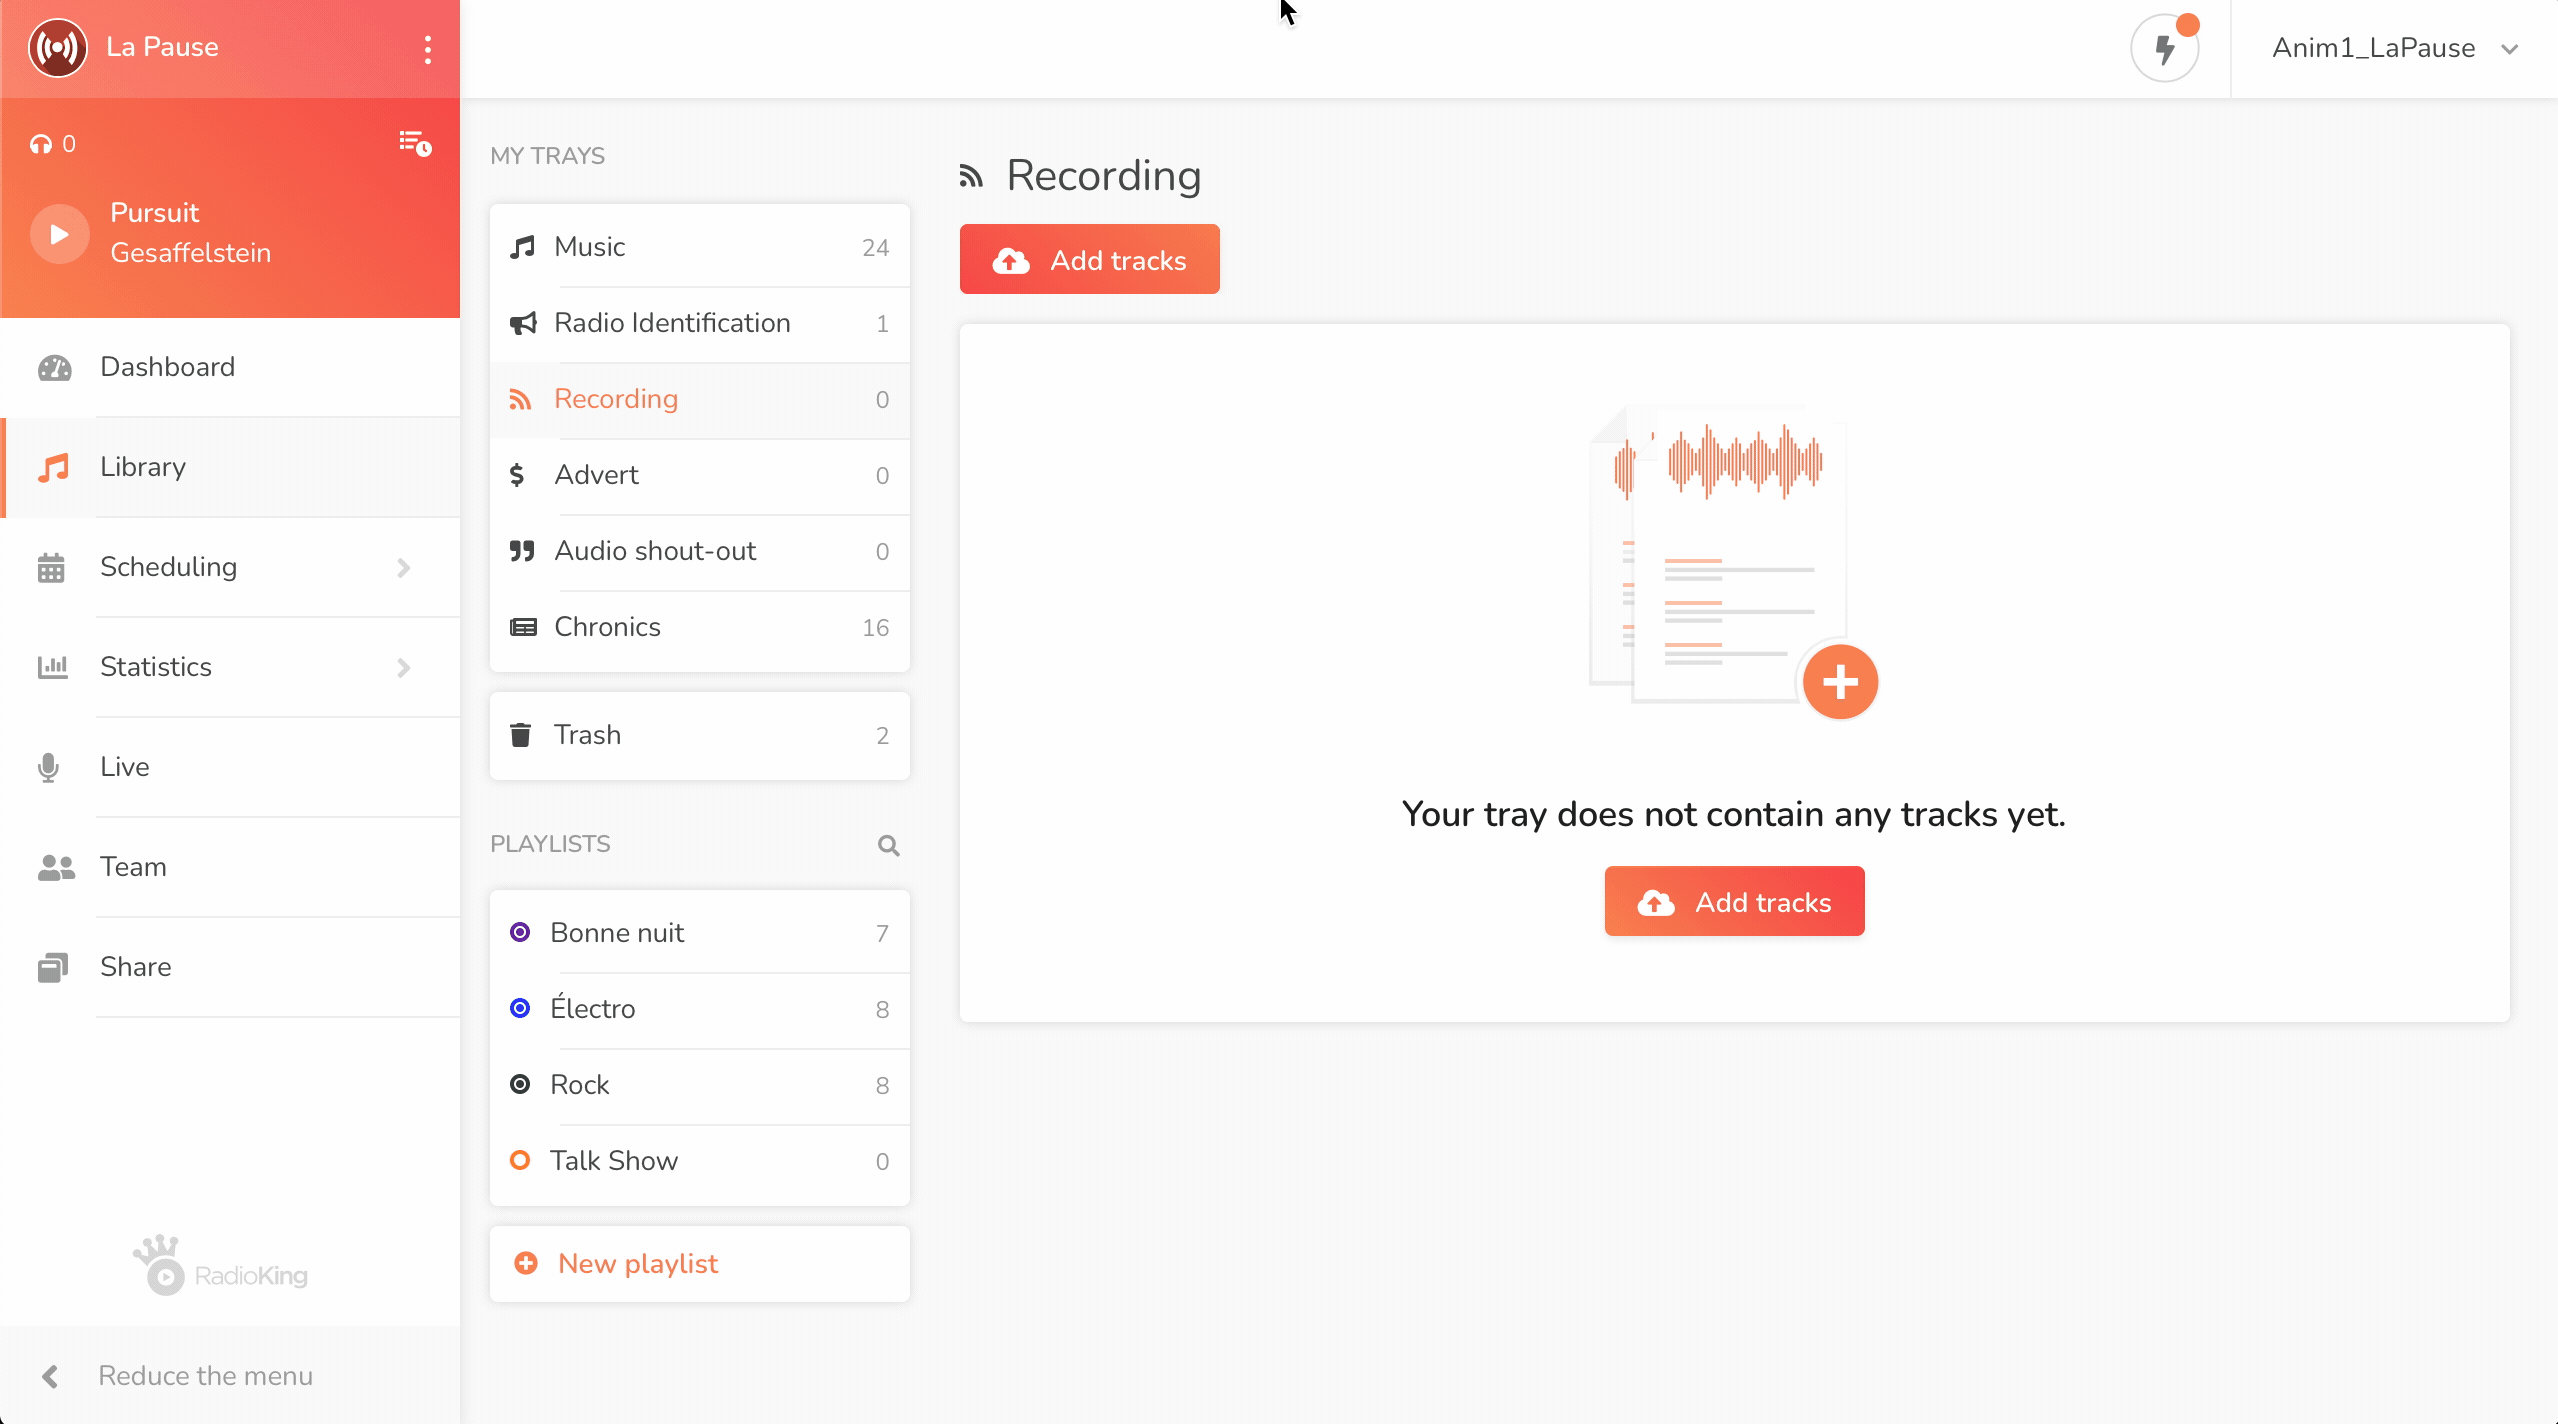2558x1424 pixels.
Task: Collapse sidebar using the left chevron icon
Action: click(x=50, y=1377)
